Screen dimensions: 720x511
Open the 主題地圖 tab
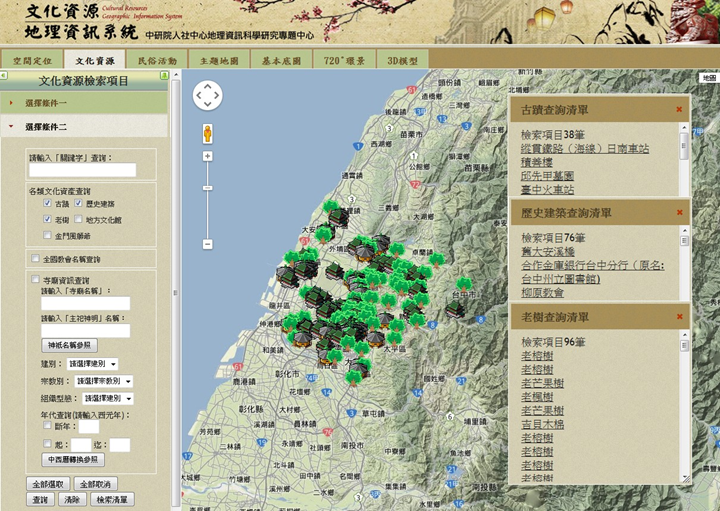pos(219,61)
